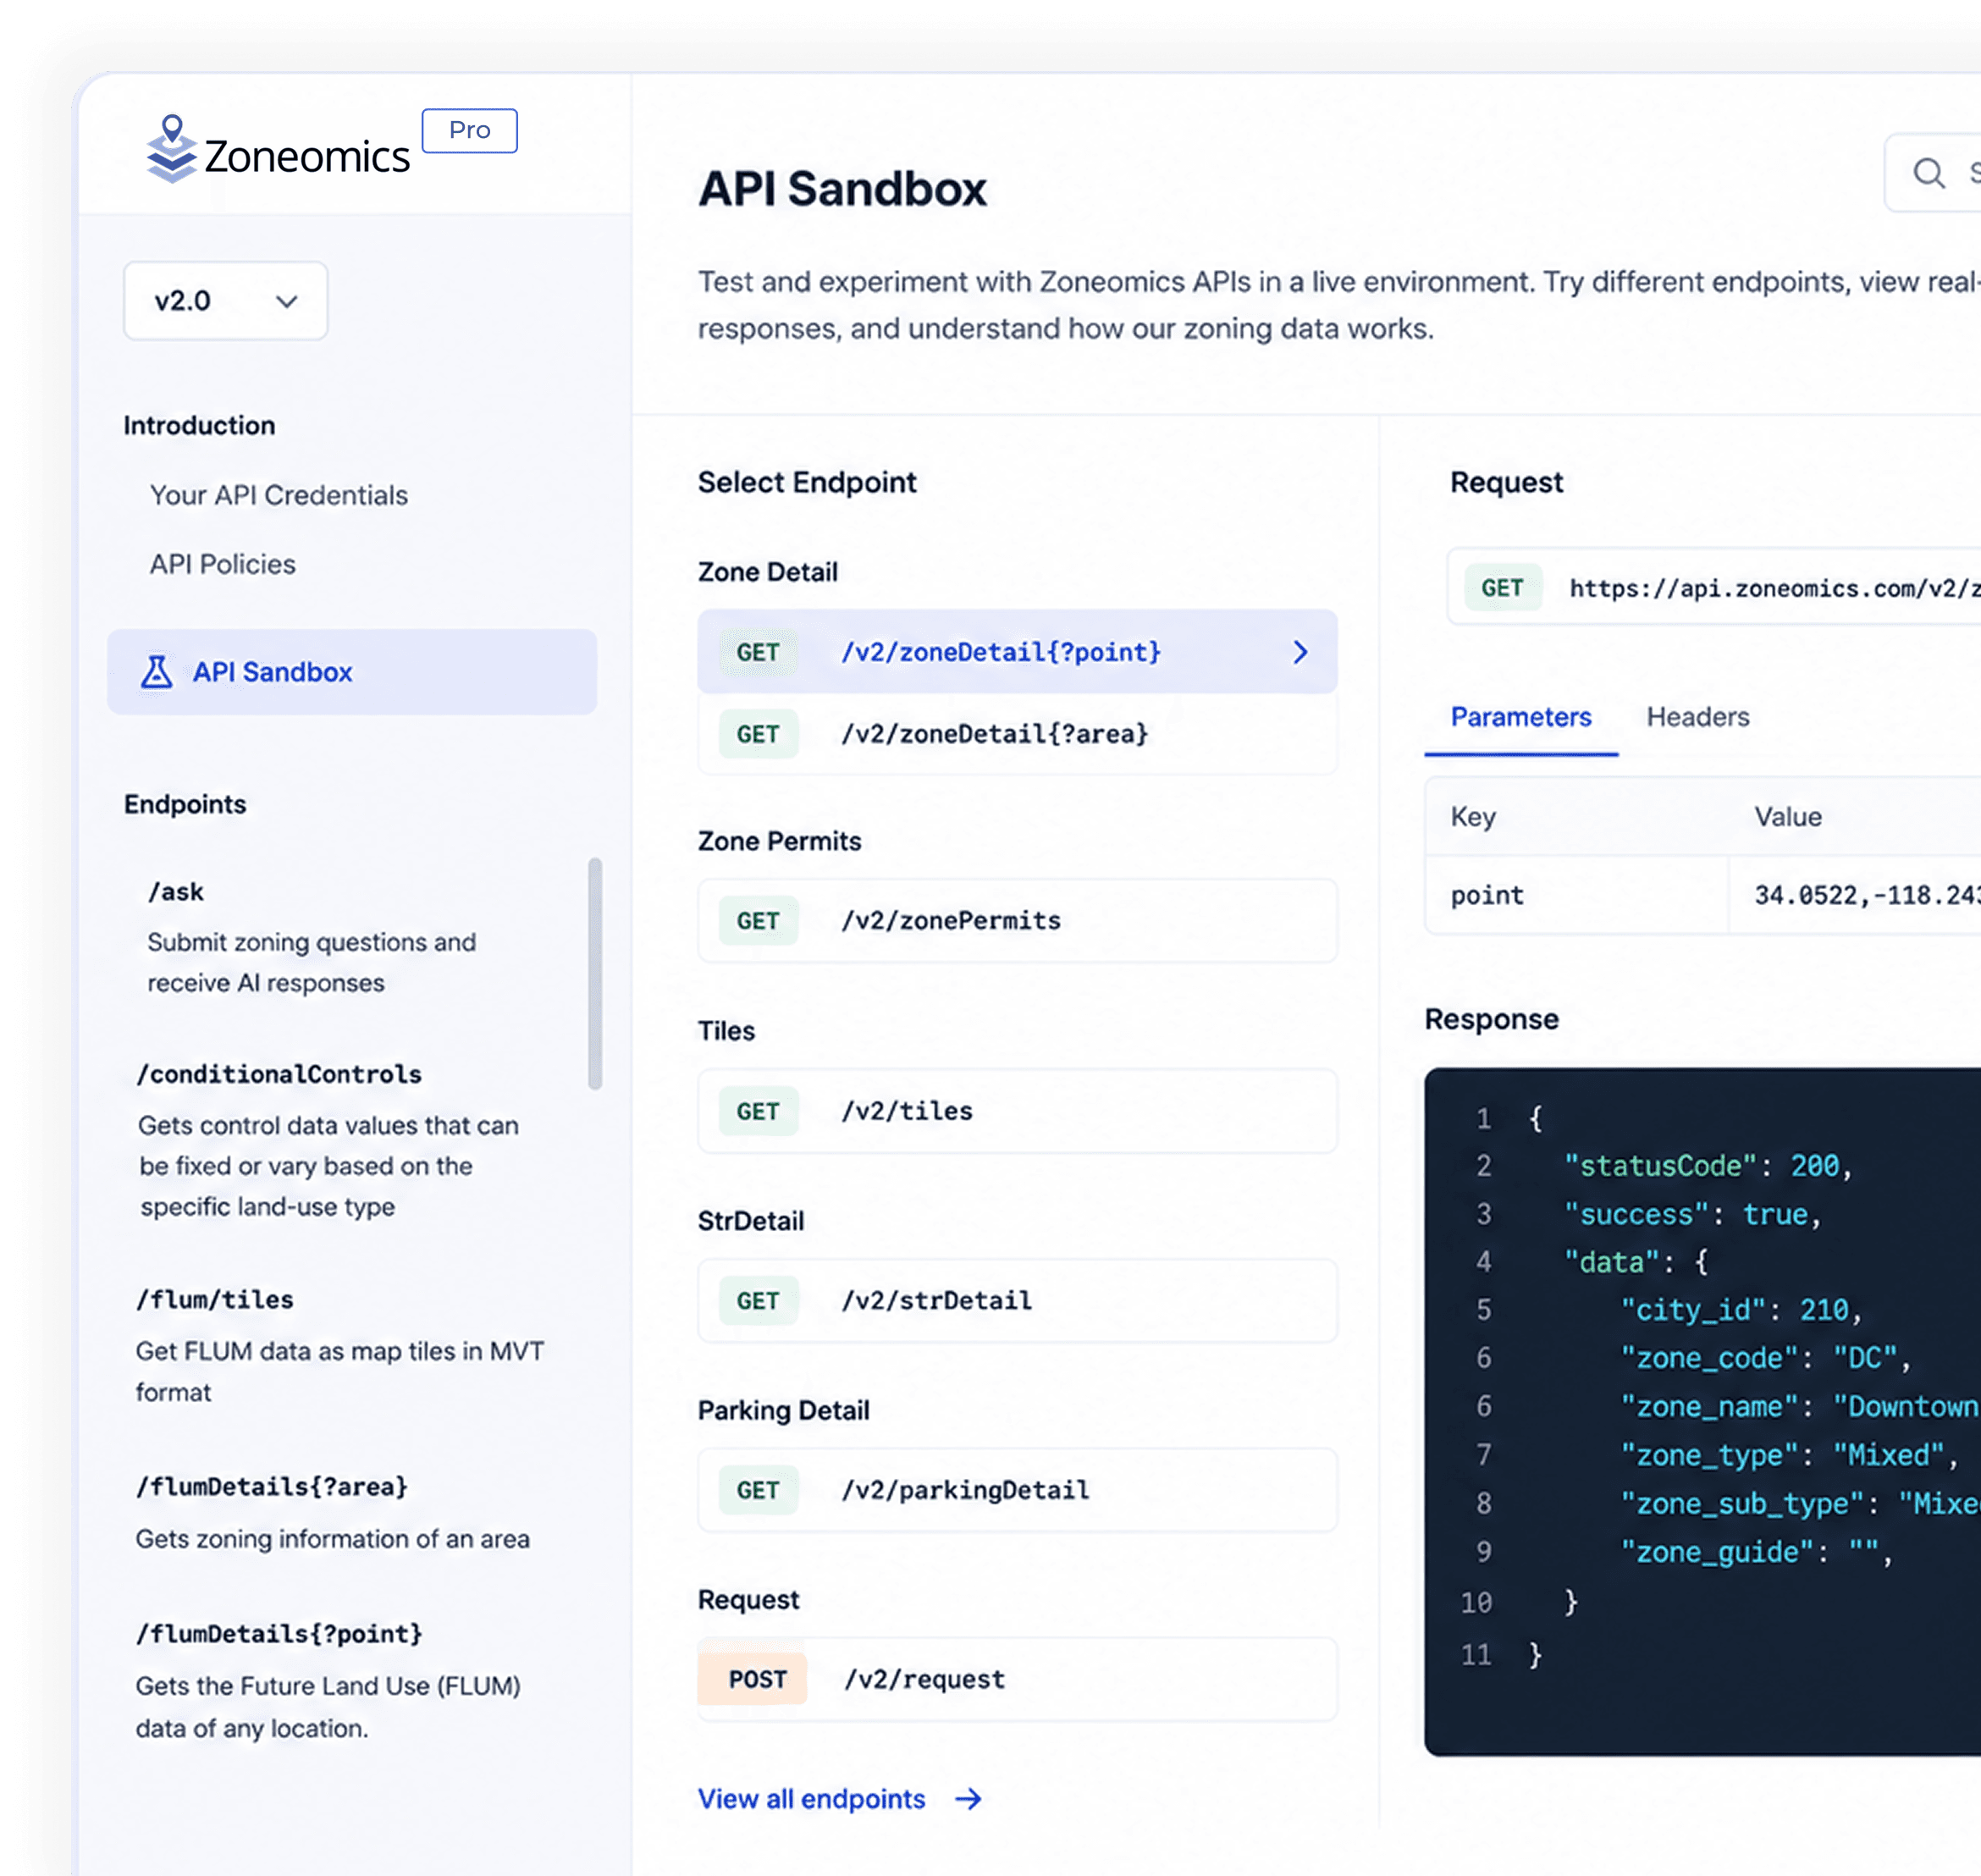Click the Key column header
1981x1876 pixels.
tap(1473, 817)
